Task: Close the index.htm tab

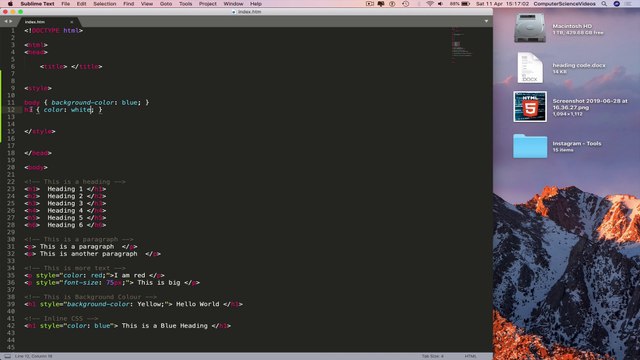Action: click(x=71, y=22)
